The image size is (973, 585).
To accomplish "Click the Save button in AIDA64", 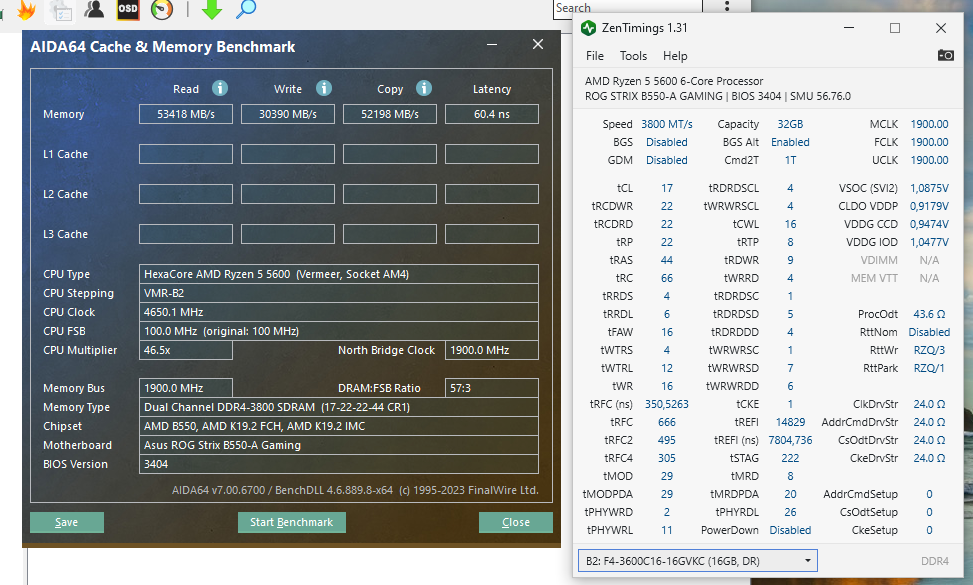I will [x=67, y=522].
